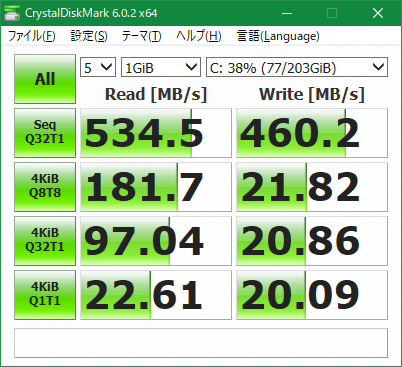Open the ファイル(F) menu
This screenshot has height=367, width=402.
pos(32,36)
